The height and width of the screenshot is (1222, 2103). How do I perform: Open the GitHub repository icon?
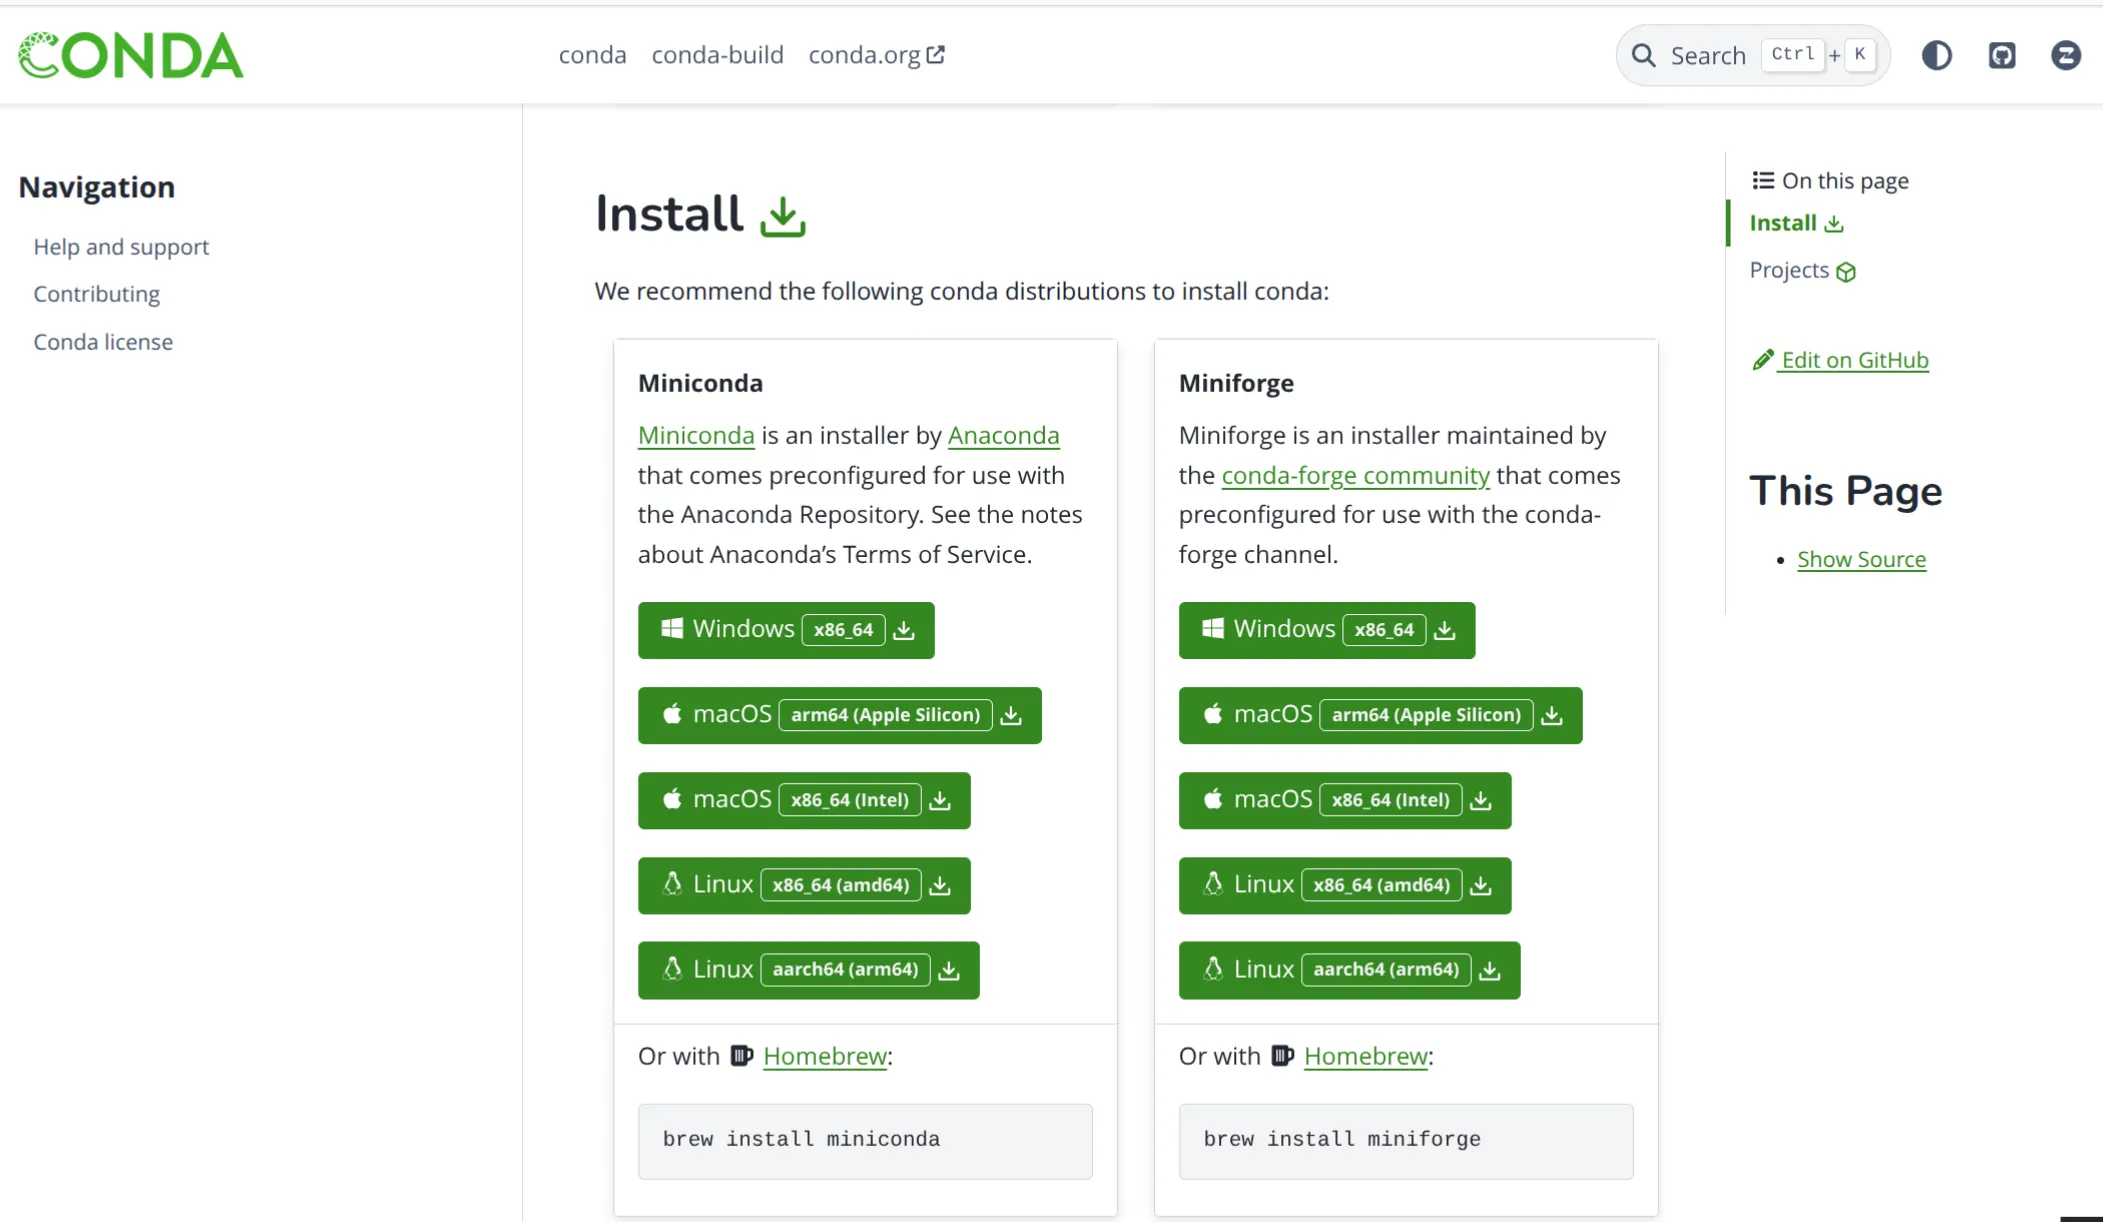tap(2002, 55)
